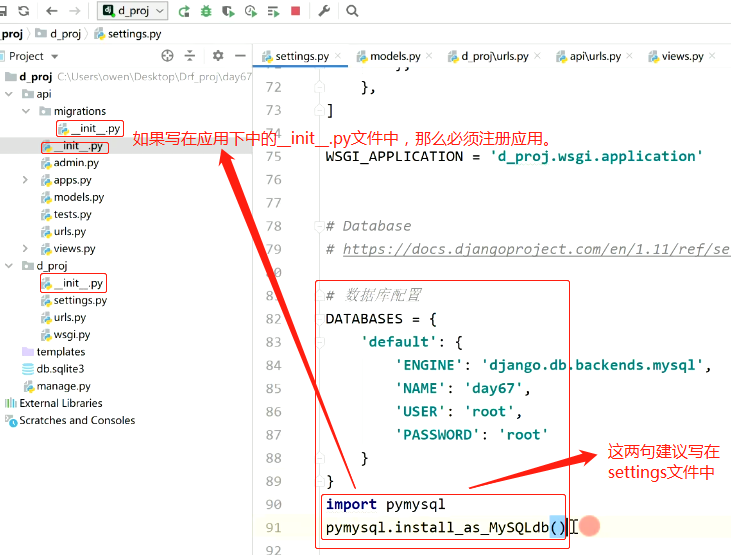Select apps.py in the project tree

[66, 180]
